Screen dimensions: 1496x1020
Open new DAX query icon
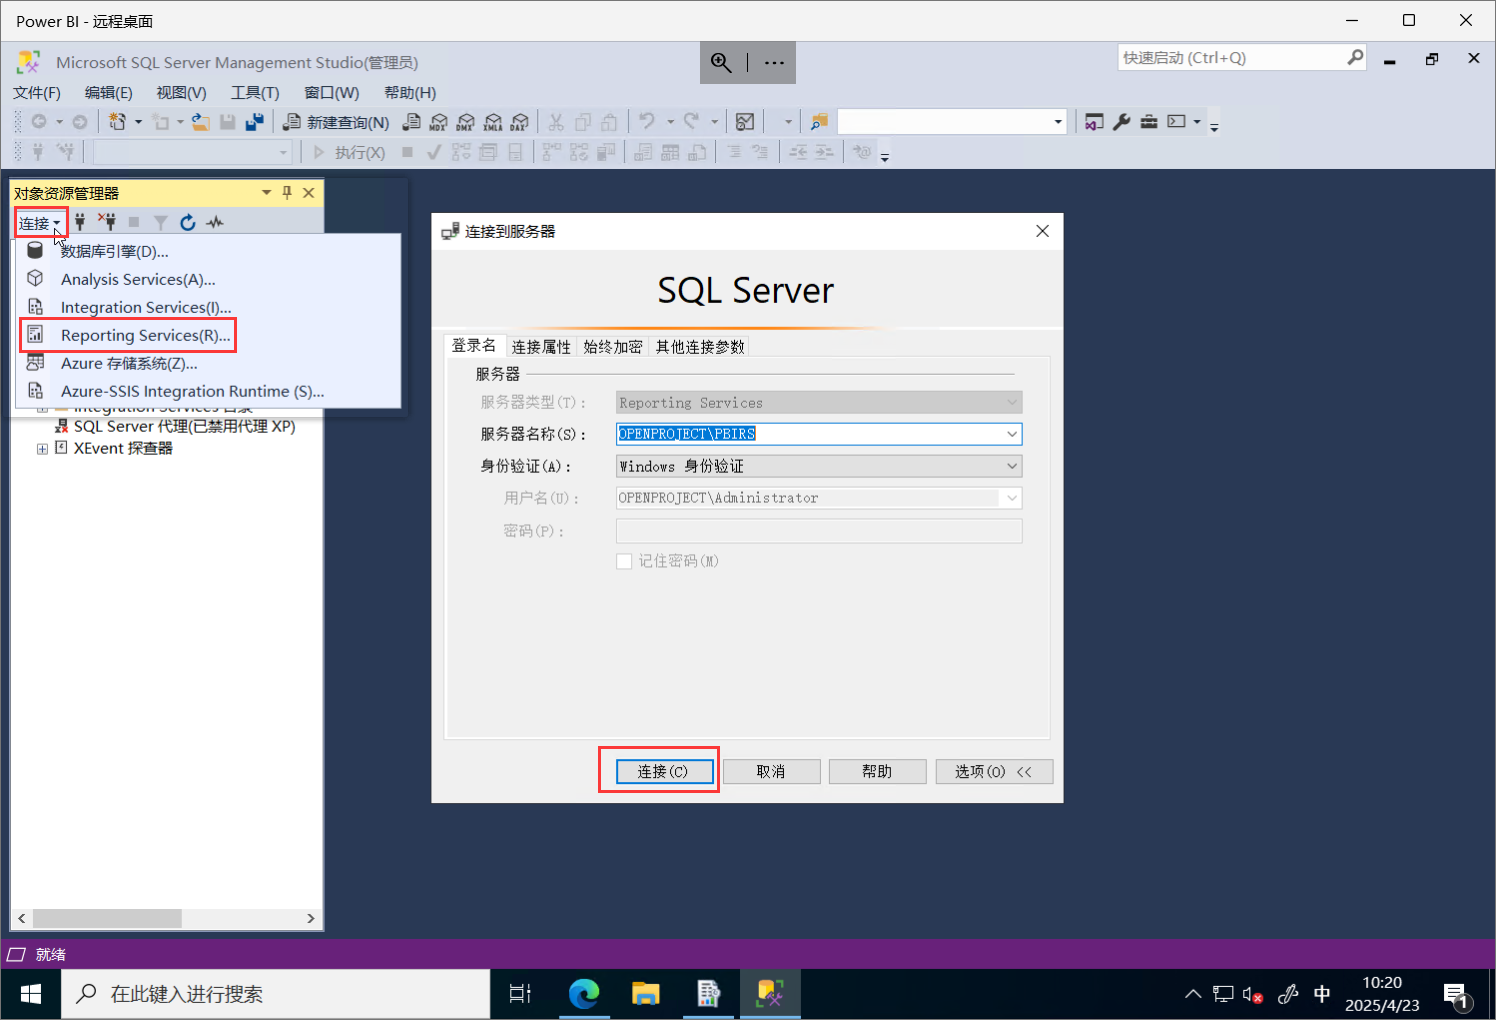519,122
